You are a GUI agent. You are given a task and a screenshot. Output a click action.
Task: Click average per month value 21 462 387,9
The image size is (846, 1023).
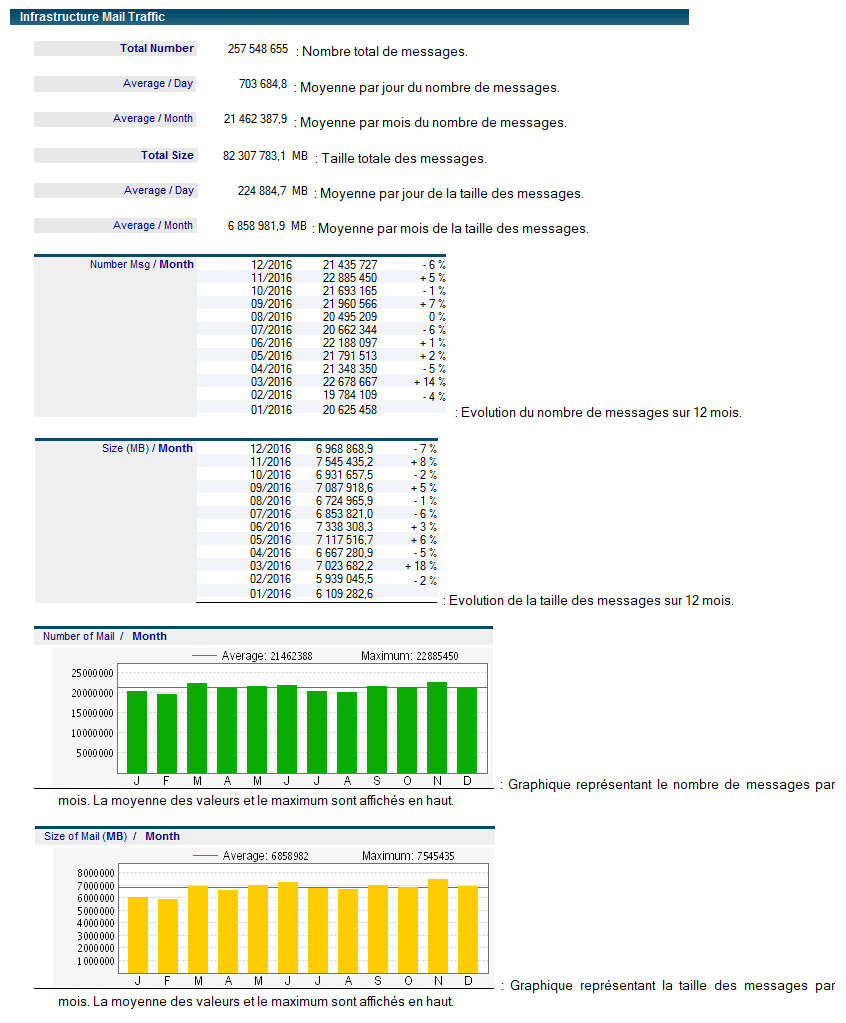255,119
